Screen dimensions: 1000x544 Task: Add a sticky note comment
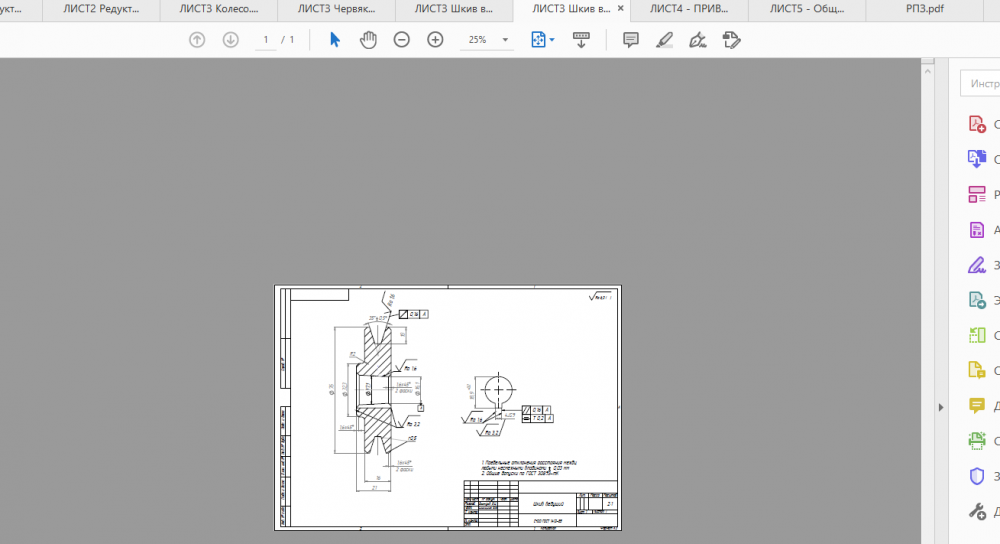[631, 40]
